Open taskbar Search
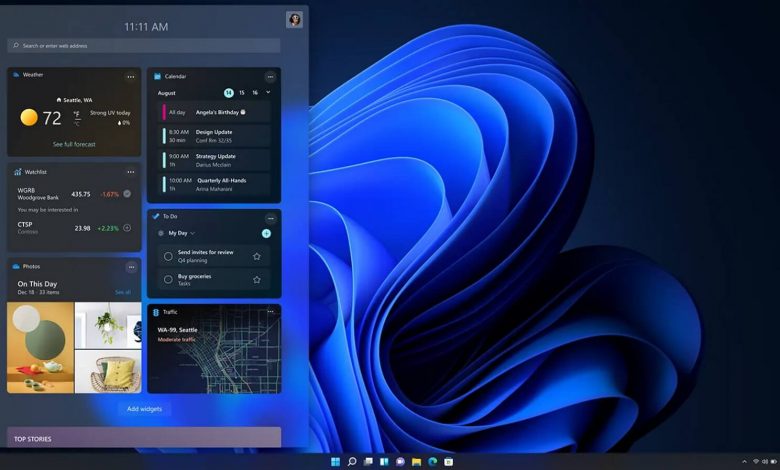This screenshot has height=470, width=780. pos(352,462)
